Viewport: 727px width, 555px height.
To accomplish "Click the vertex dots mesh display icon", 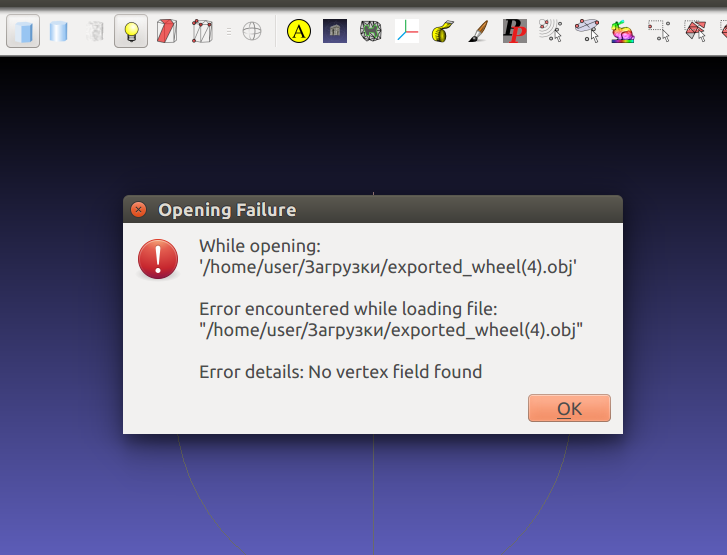I will click(x=203, y=32).
